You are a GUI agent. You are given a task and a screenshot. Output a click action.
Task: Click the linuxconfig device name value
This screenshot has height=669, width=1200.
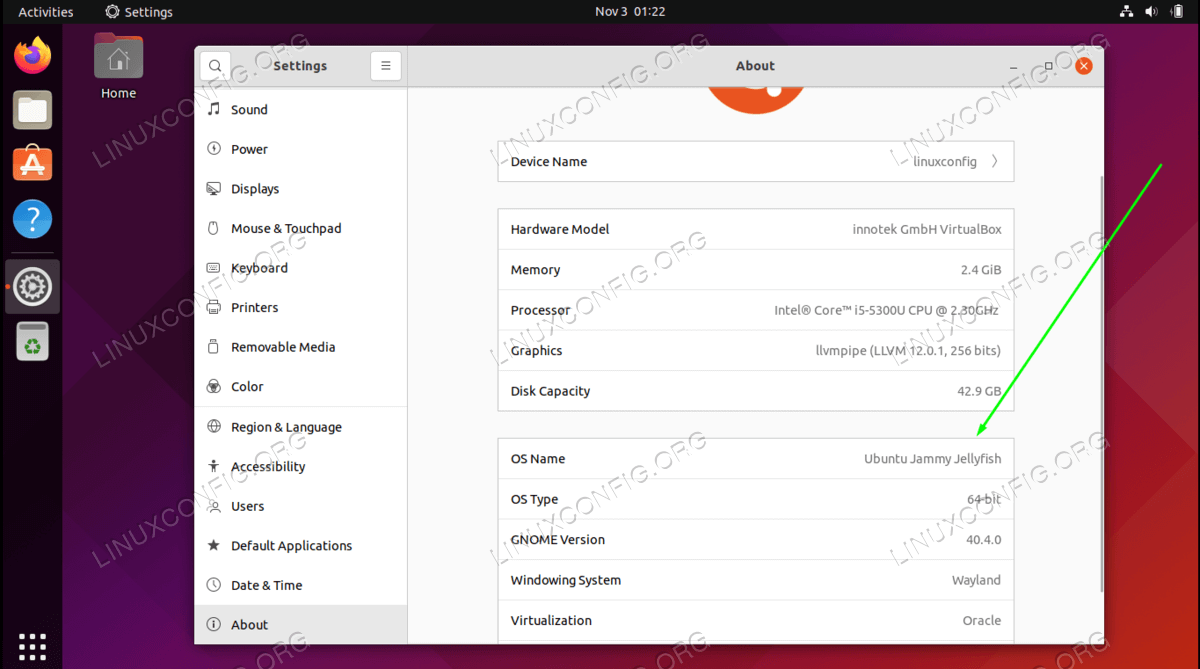pyautogui.click(x=945, y=161)
